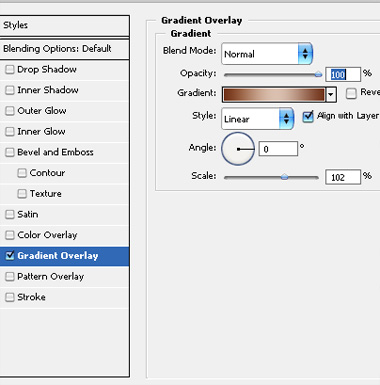Enable the Stroke checkbox
Viewport: 380px width, 385px height.
click(x=10, y=297)
